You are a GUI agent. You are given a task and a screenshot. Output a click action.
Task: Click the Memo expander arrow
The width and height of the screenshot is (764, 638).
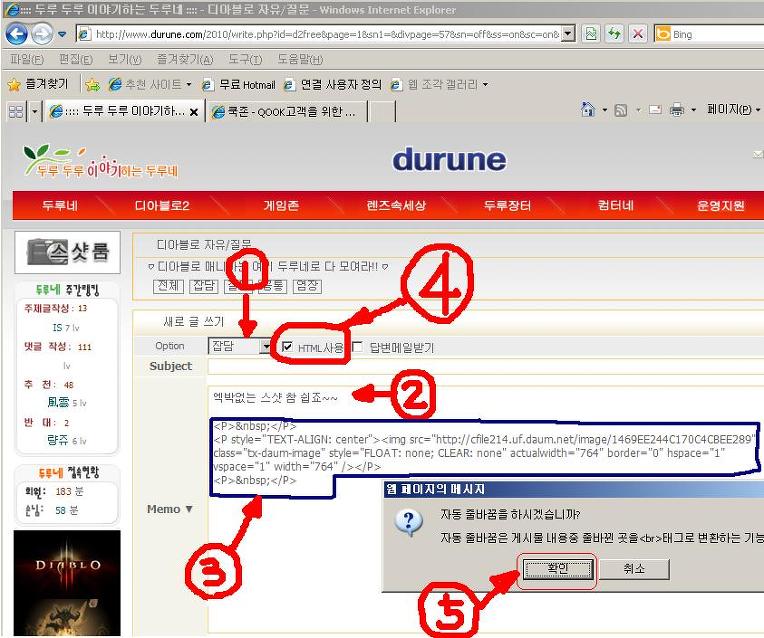tap(189, 509)
